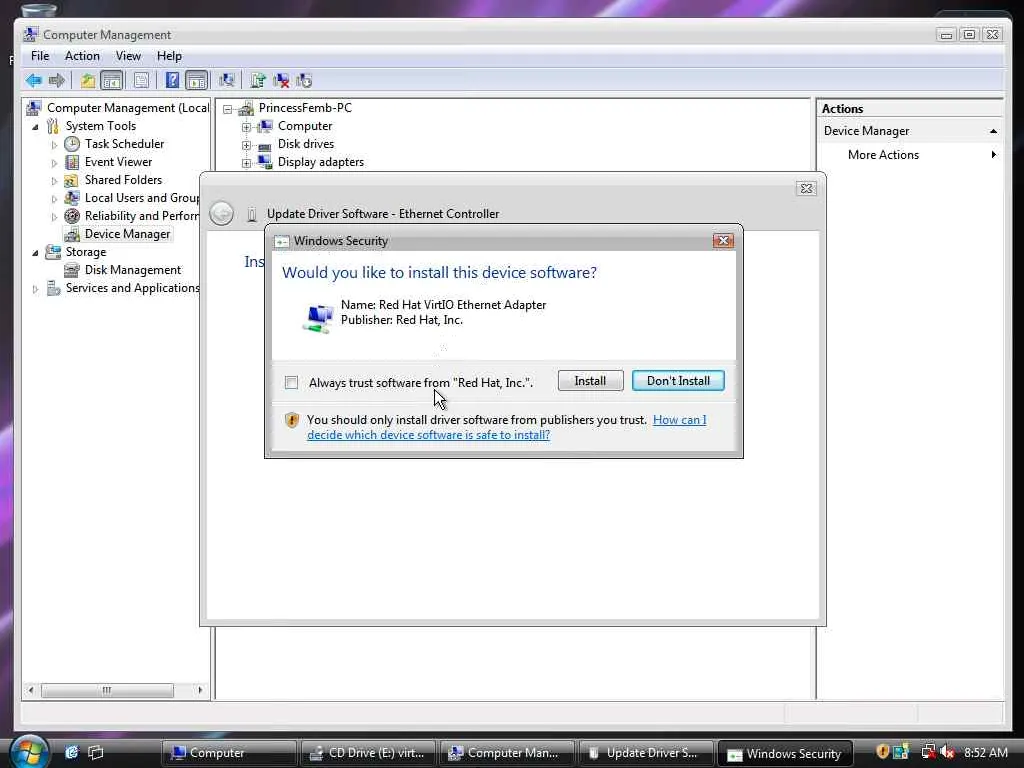Collapse the System Tools tree node
Screen dimensions: 1024x768
pos(35,127)
